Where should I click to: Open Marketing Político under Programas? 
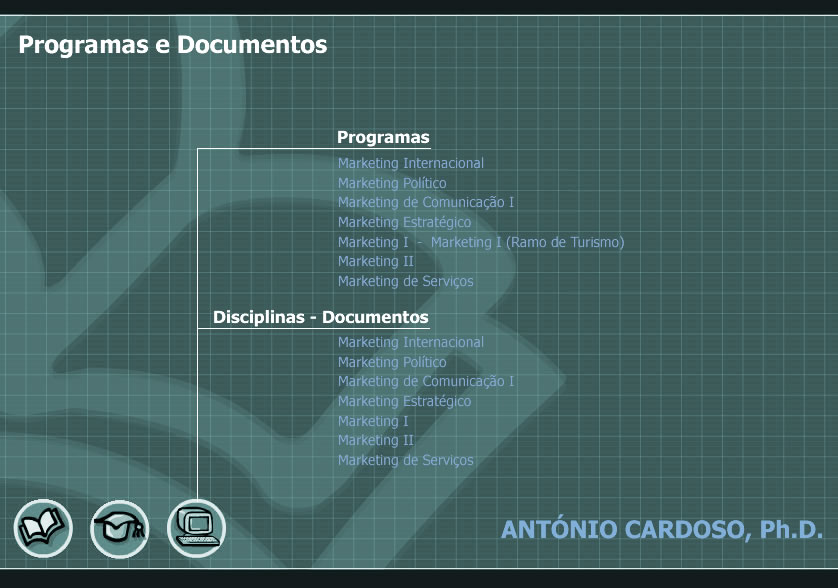[392, 183]
